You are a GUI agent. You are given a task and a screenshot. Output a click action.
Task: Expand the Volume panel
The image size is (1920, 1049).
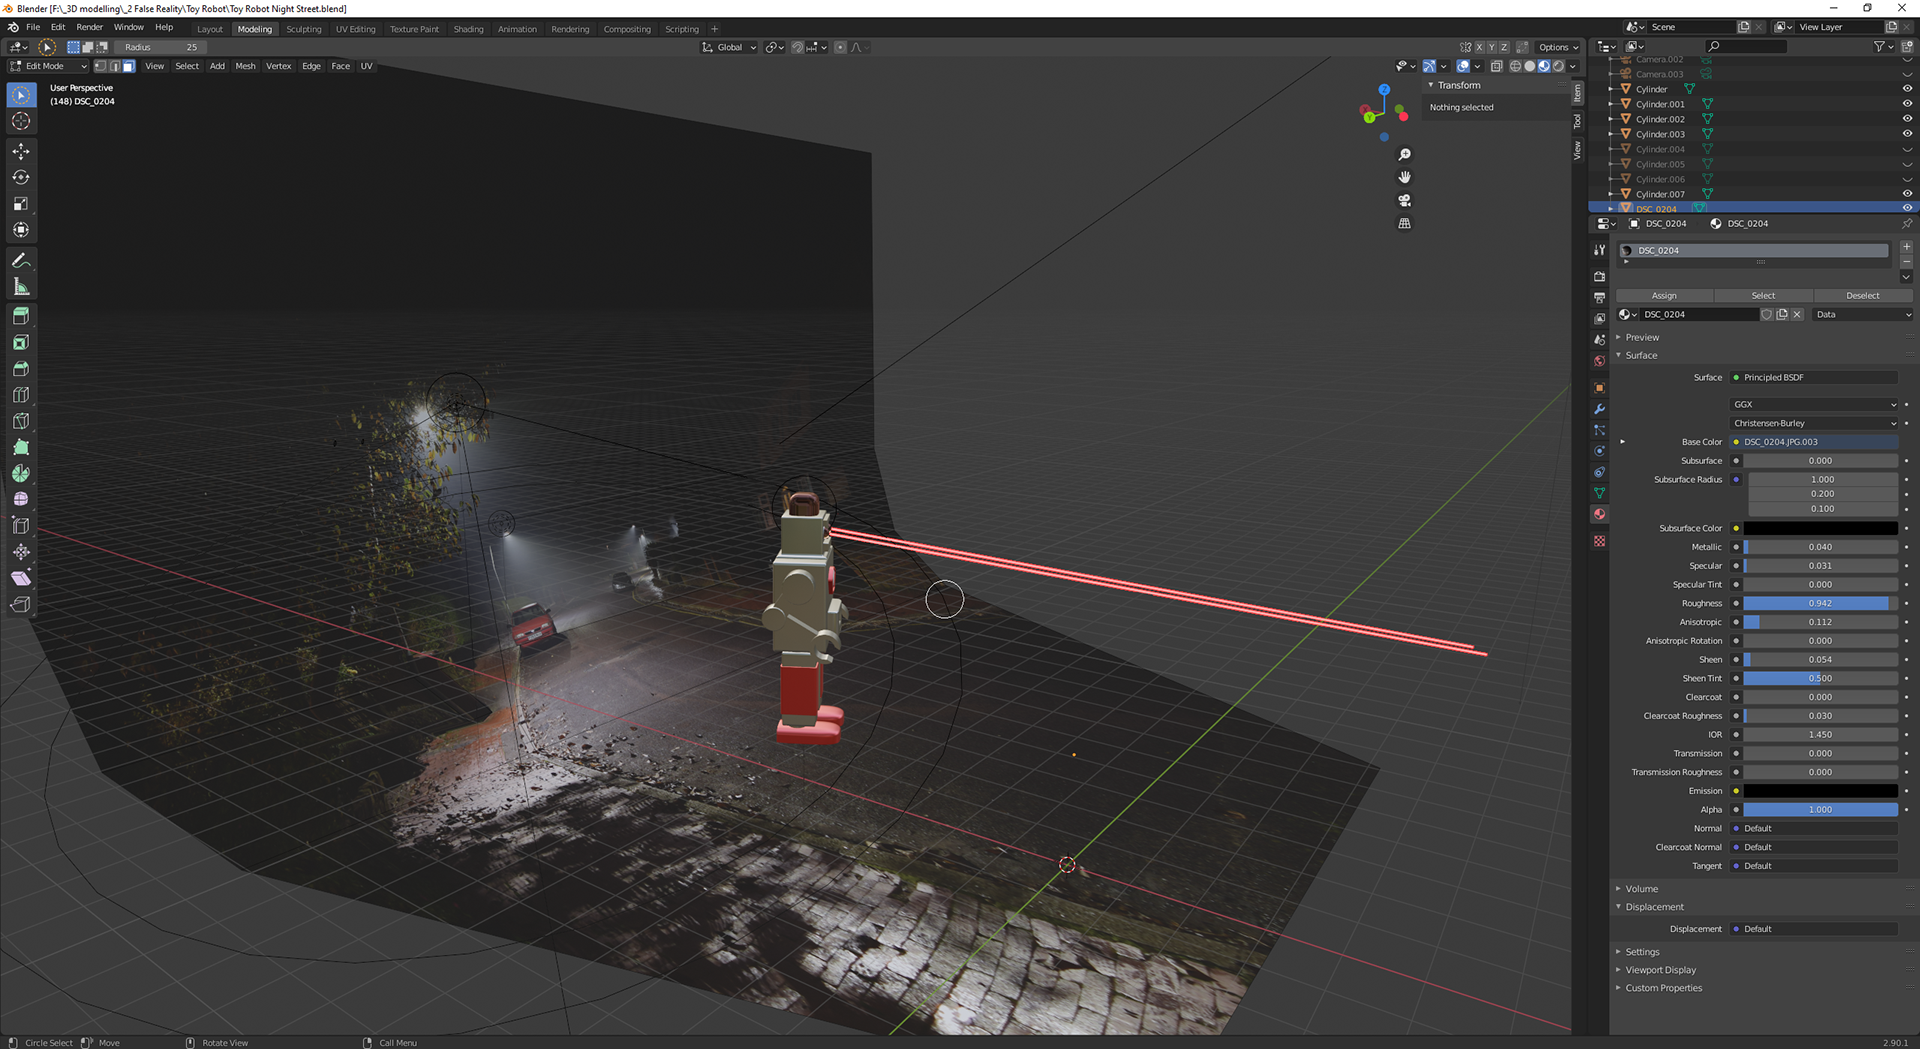coord(1641,888)
